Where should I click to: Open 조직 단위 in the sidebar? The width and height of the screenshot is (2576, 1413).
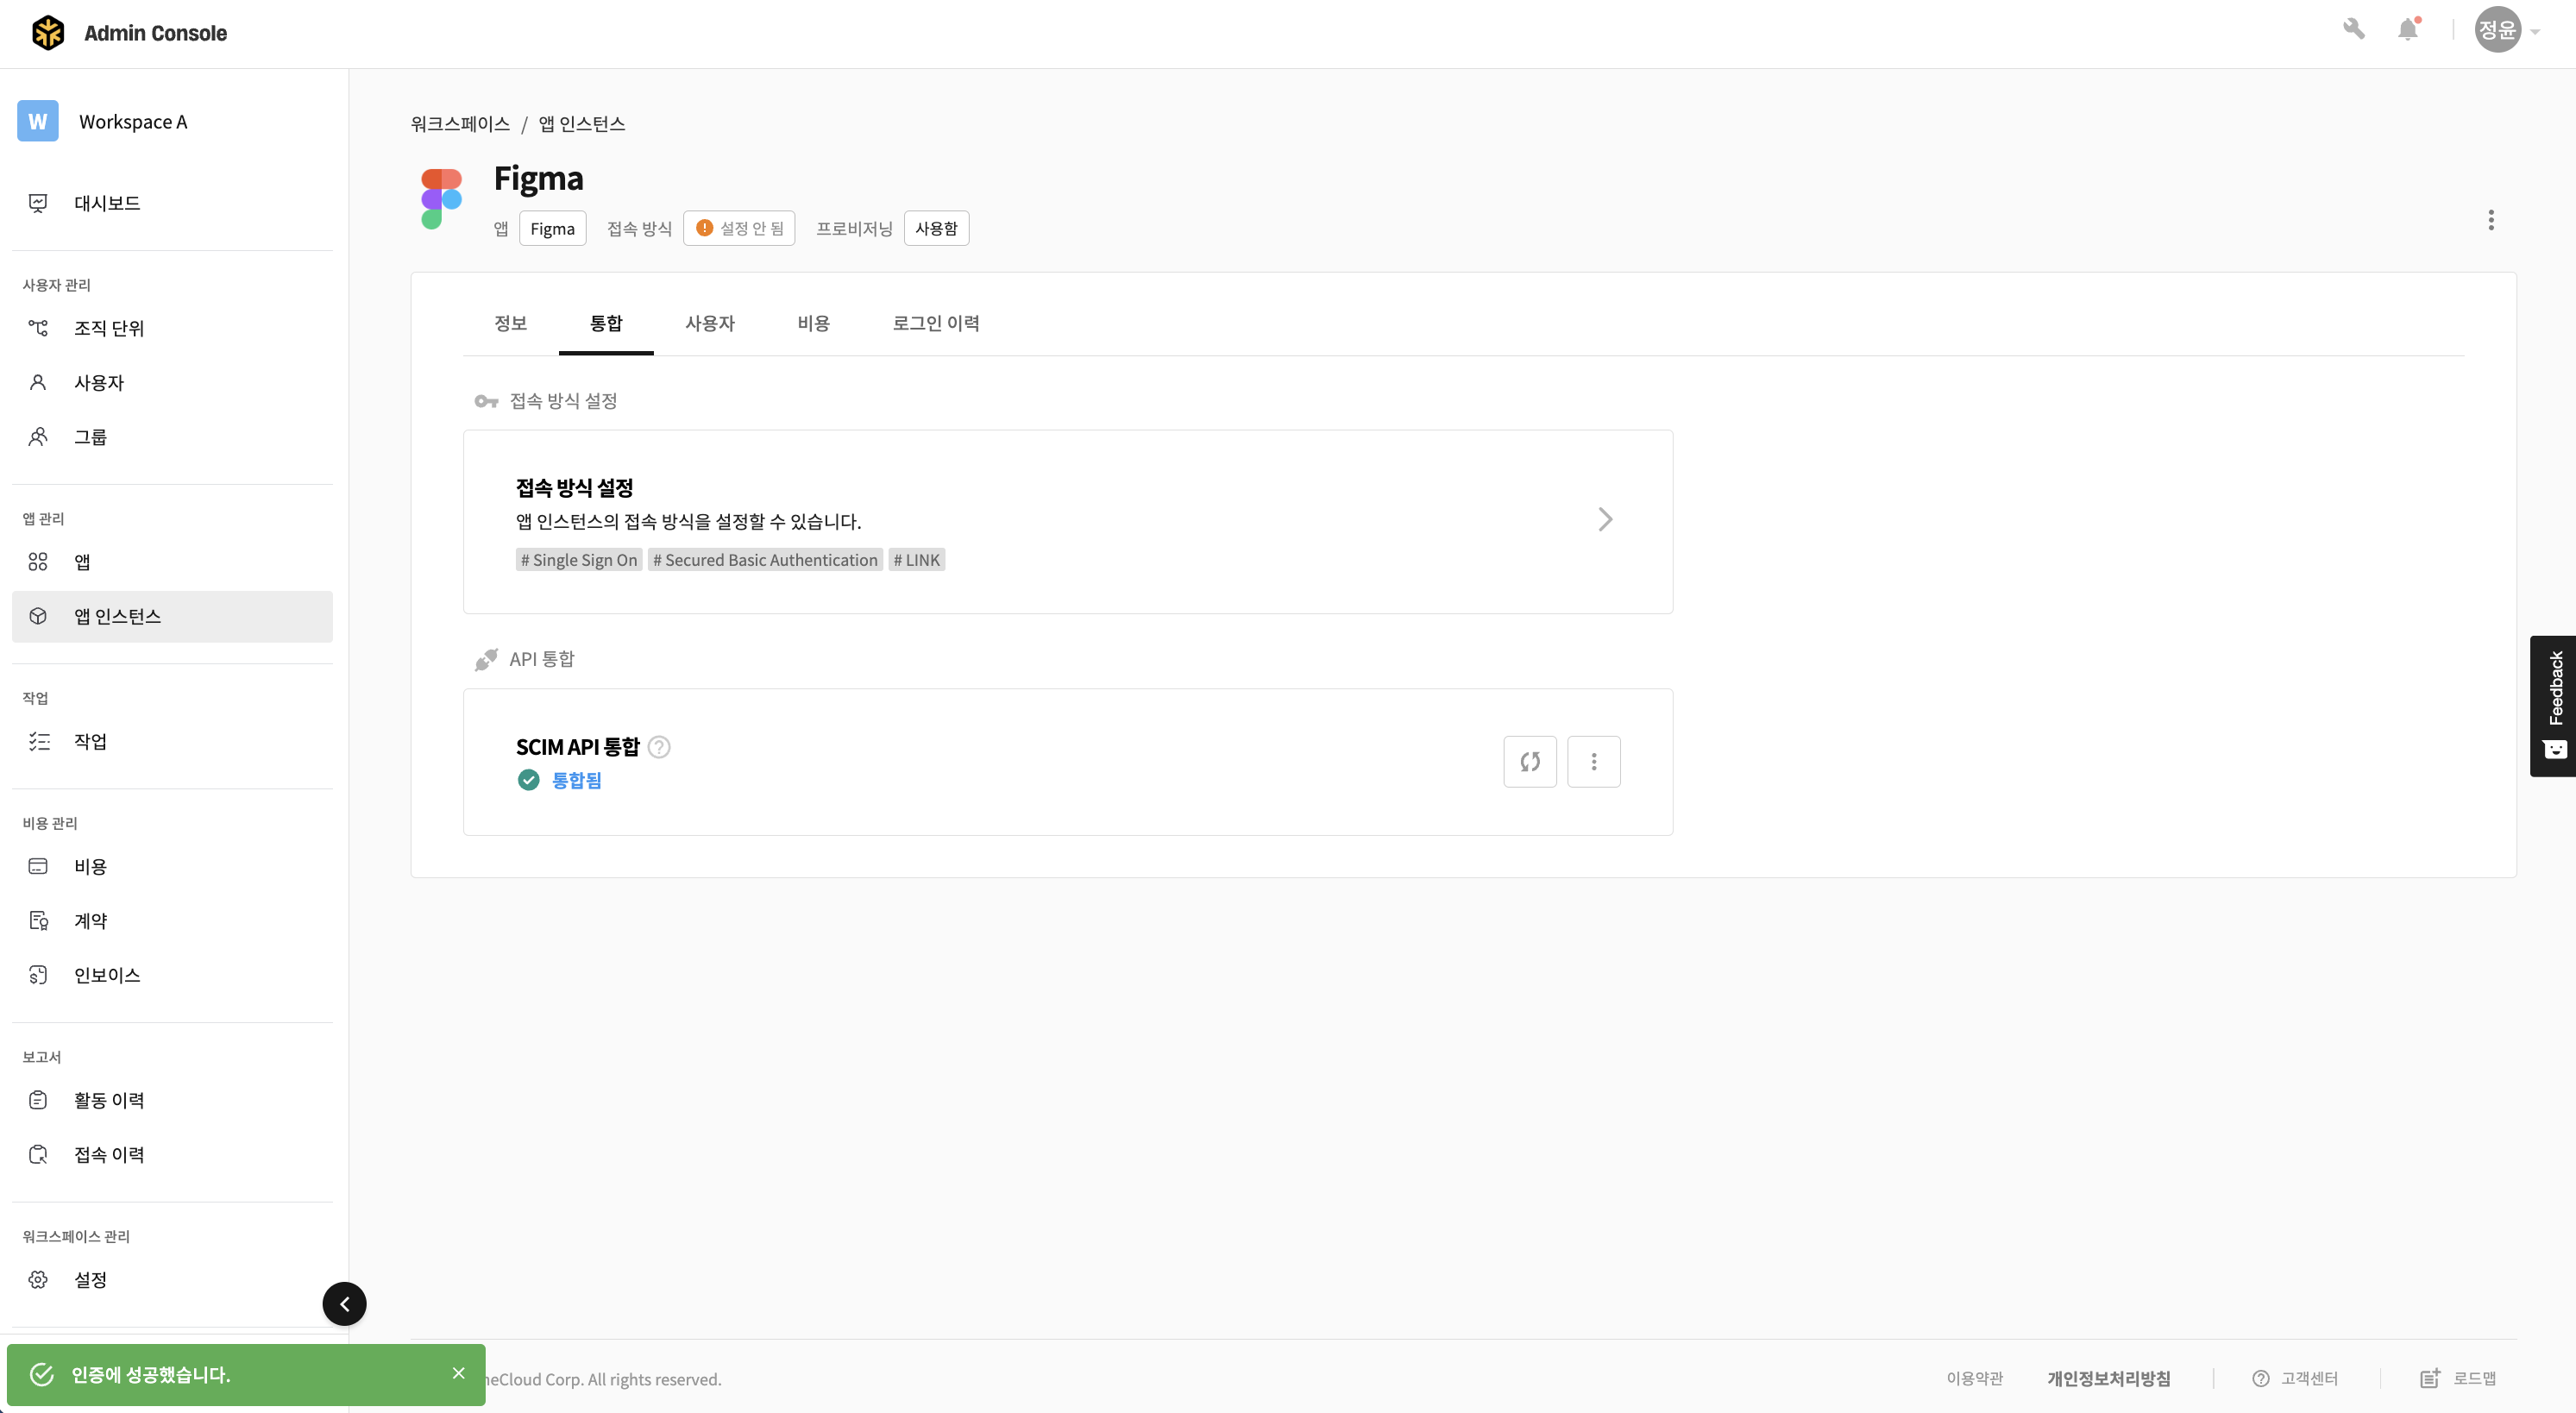[172, 328]
